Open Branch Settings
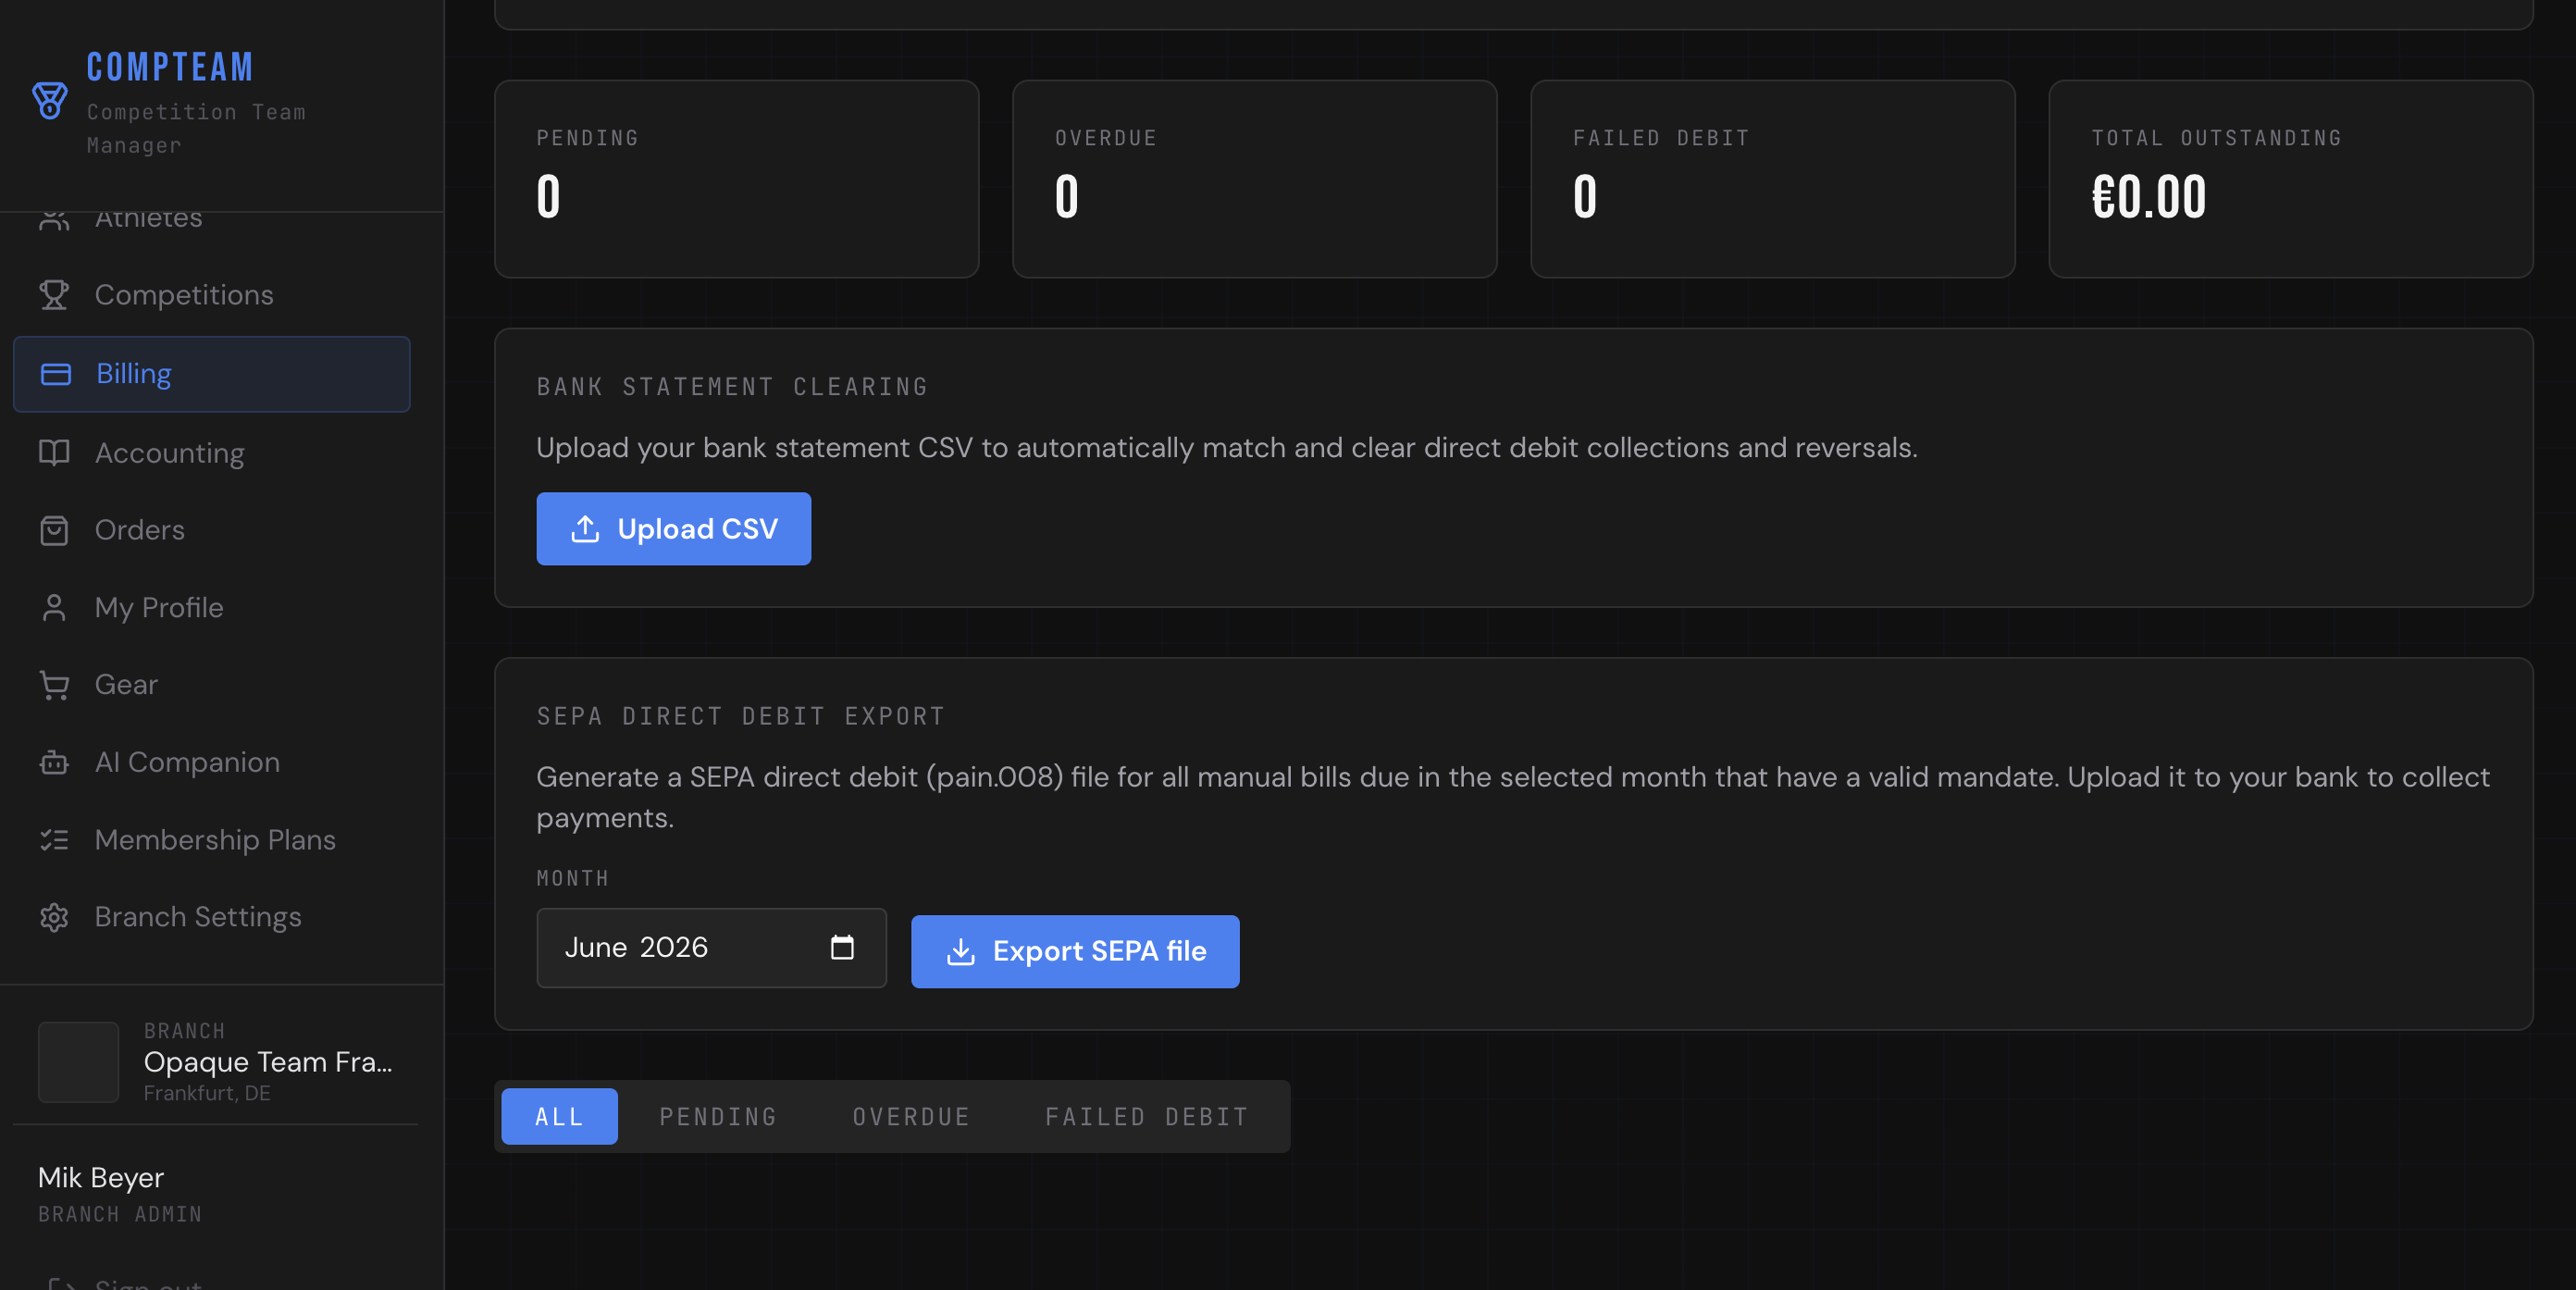 click(212, 917)
